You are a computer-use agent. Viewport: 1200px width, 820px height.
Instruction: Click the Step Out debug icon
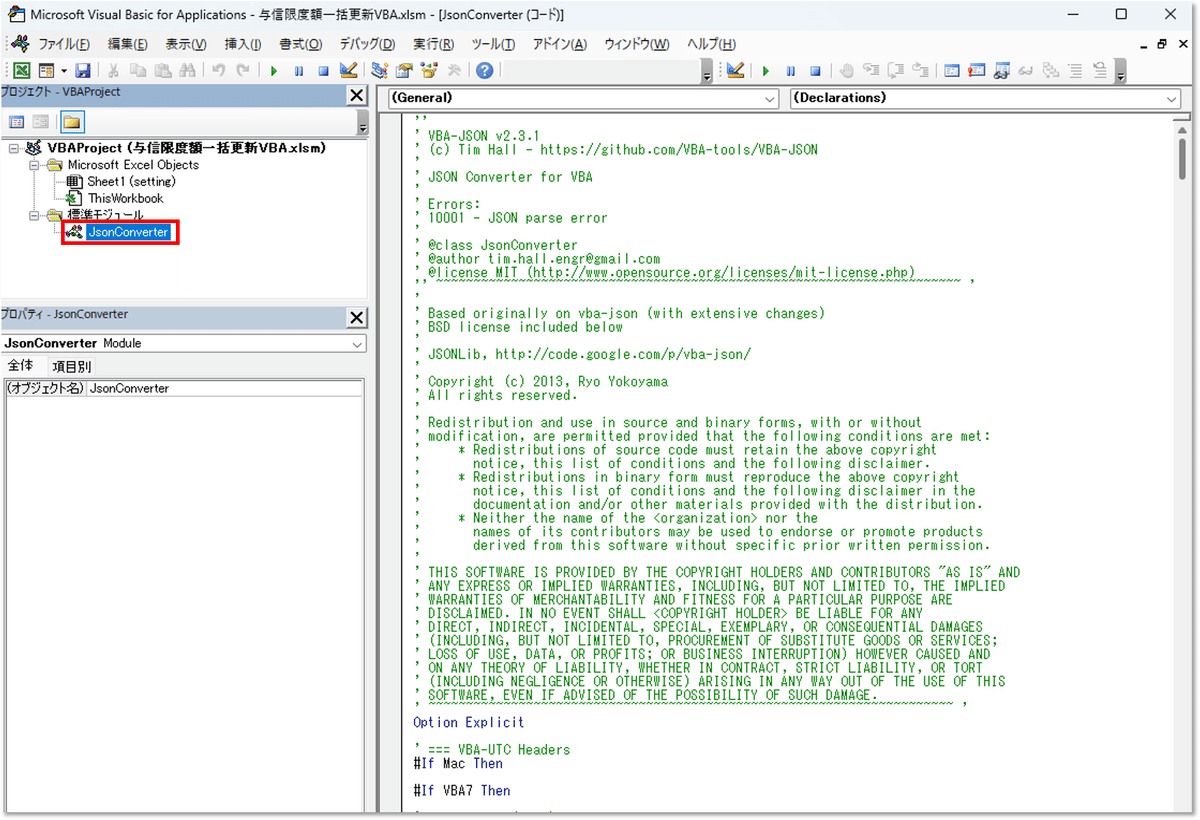click(x=920, y=71)
